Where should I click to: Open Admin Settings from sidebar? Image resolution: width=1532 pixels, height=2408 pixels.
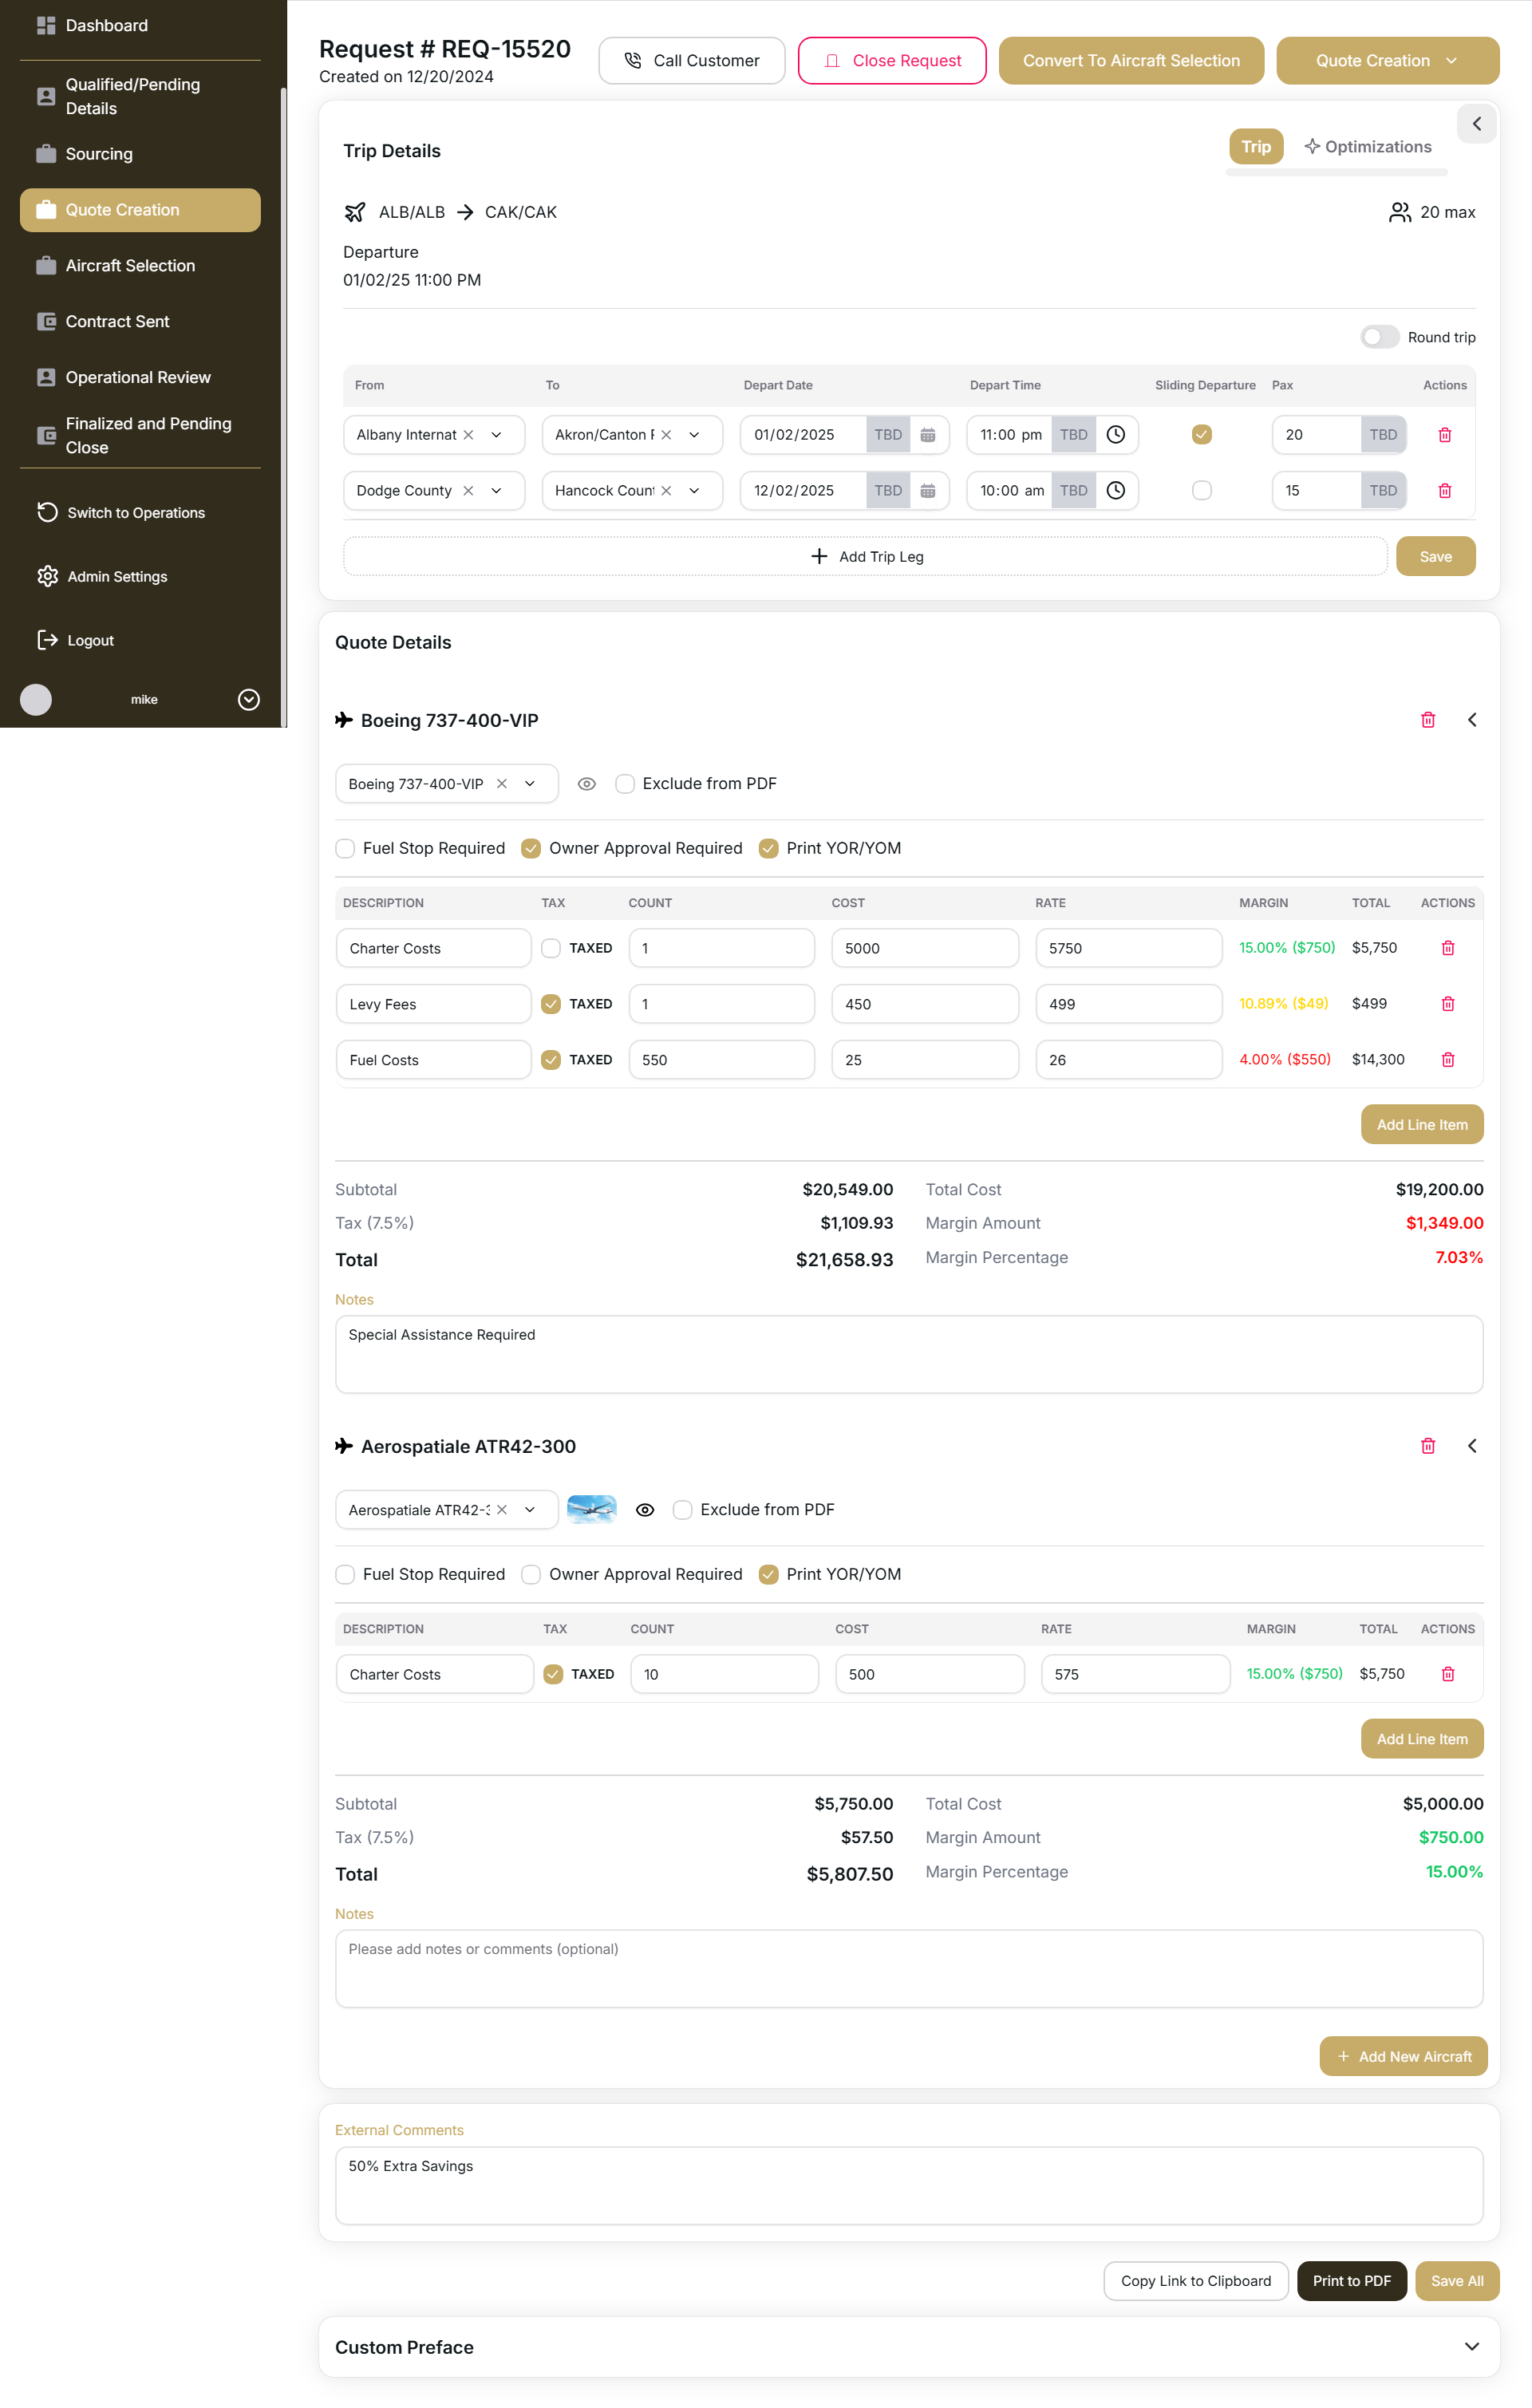[x=117, y=576]
